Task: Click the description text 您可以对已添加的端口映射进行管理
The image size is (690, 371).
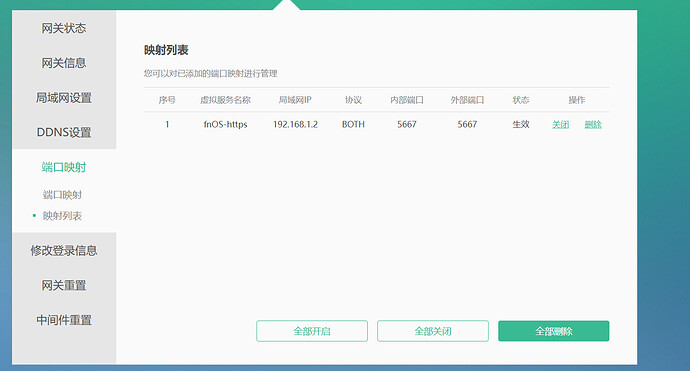Action: [x=211, y=73]
